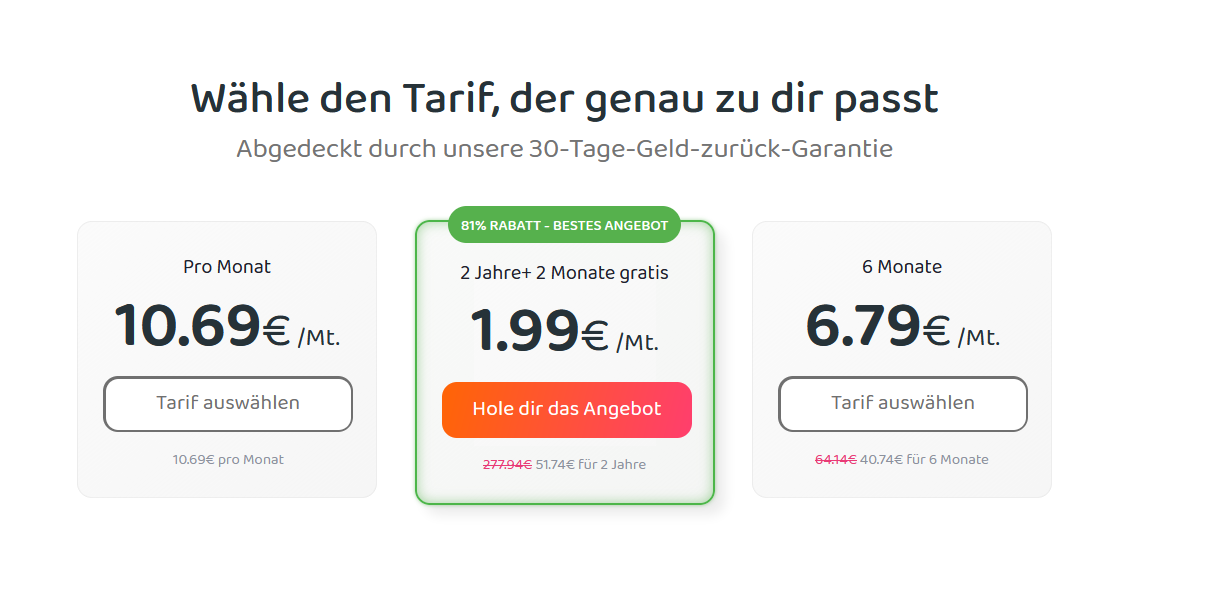Click the /Mt. label beside 6.79€
1220x616 pixels.
pyautogui.click(x=979, y=337)
